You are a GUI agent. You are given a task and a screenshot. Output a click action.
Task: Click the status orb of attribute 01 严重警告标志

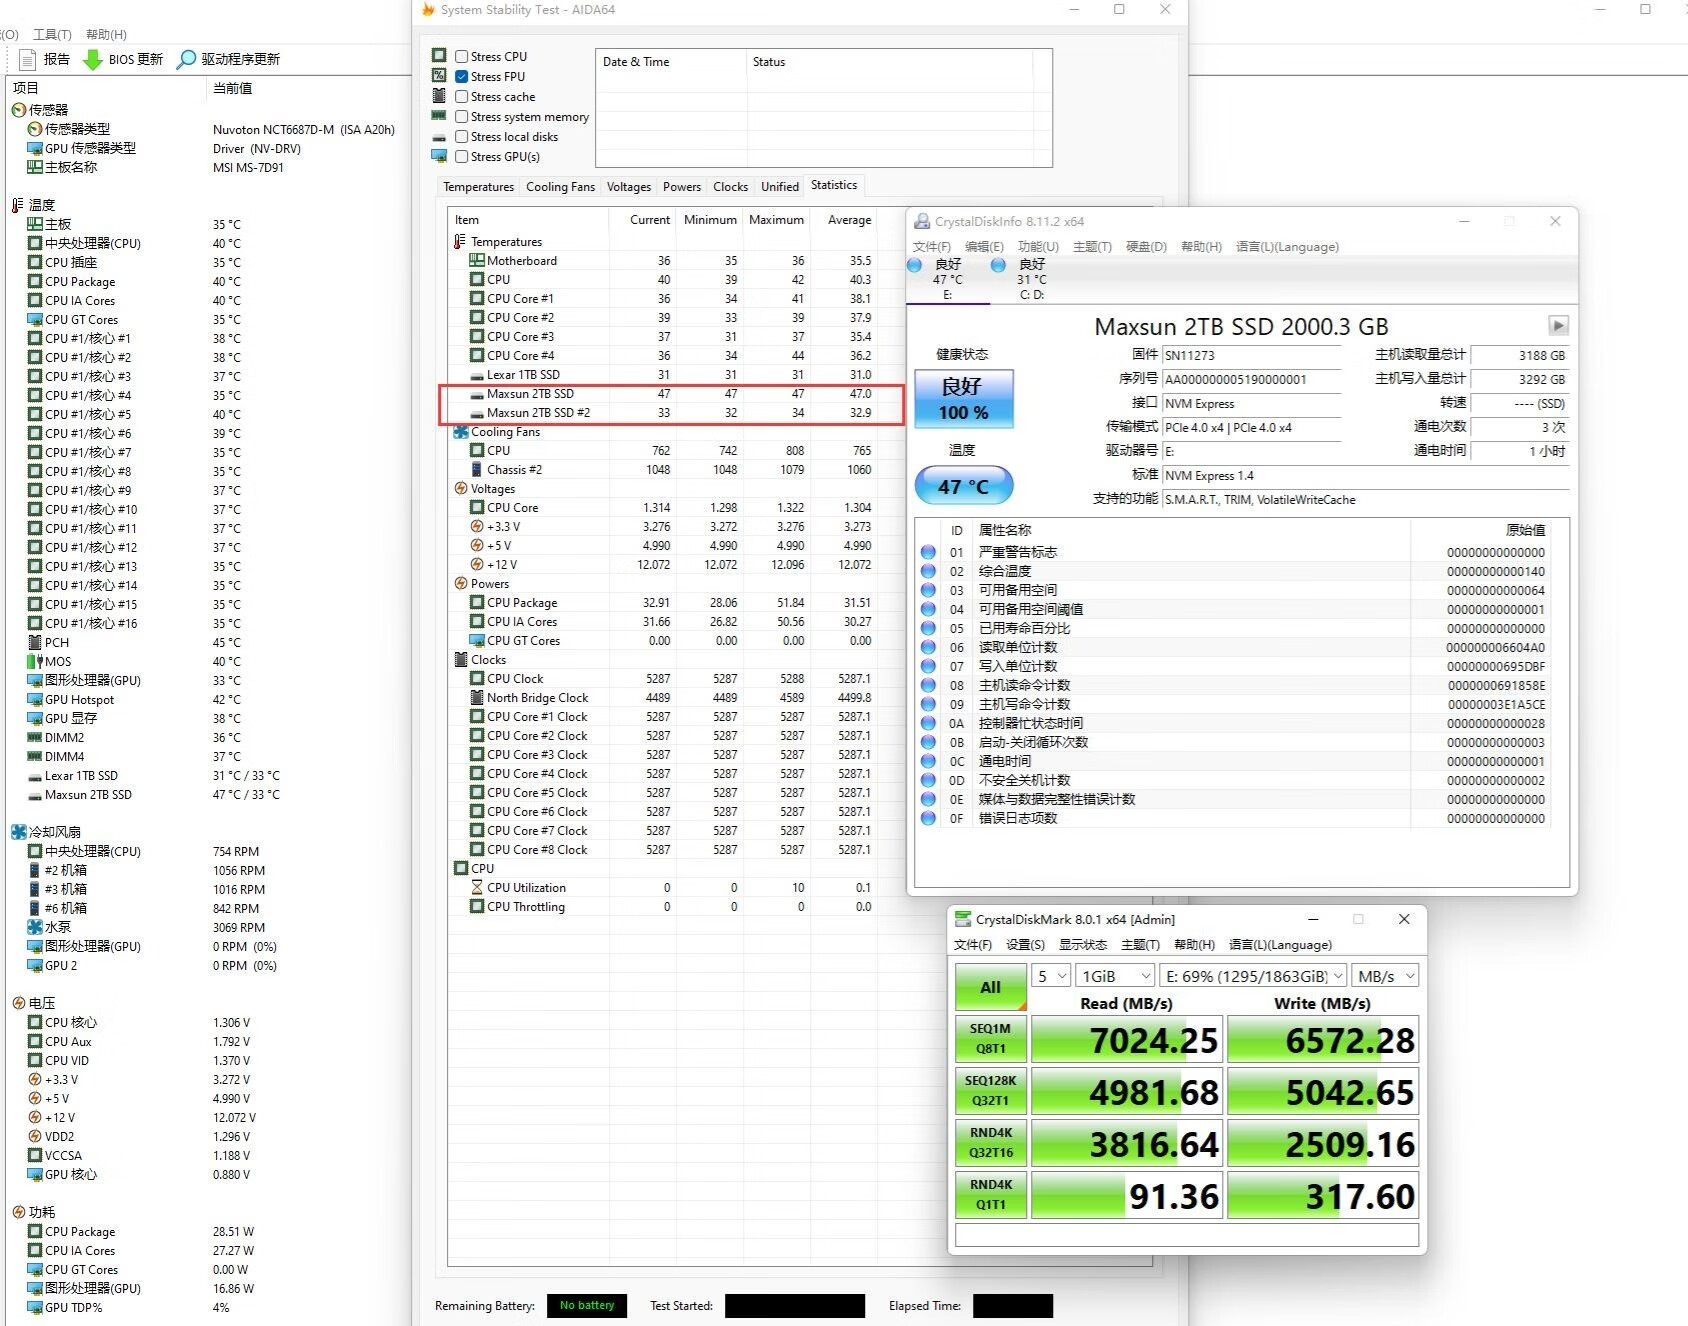pyautogui.click(x=928, y=552)
